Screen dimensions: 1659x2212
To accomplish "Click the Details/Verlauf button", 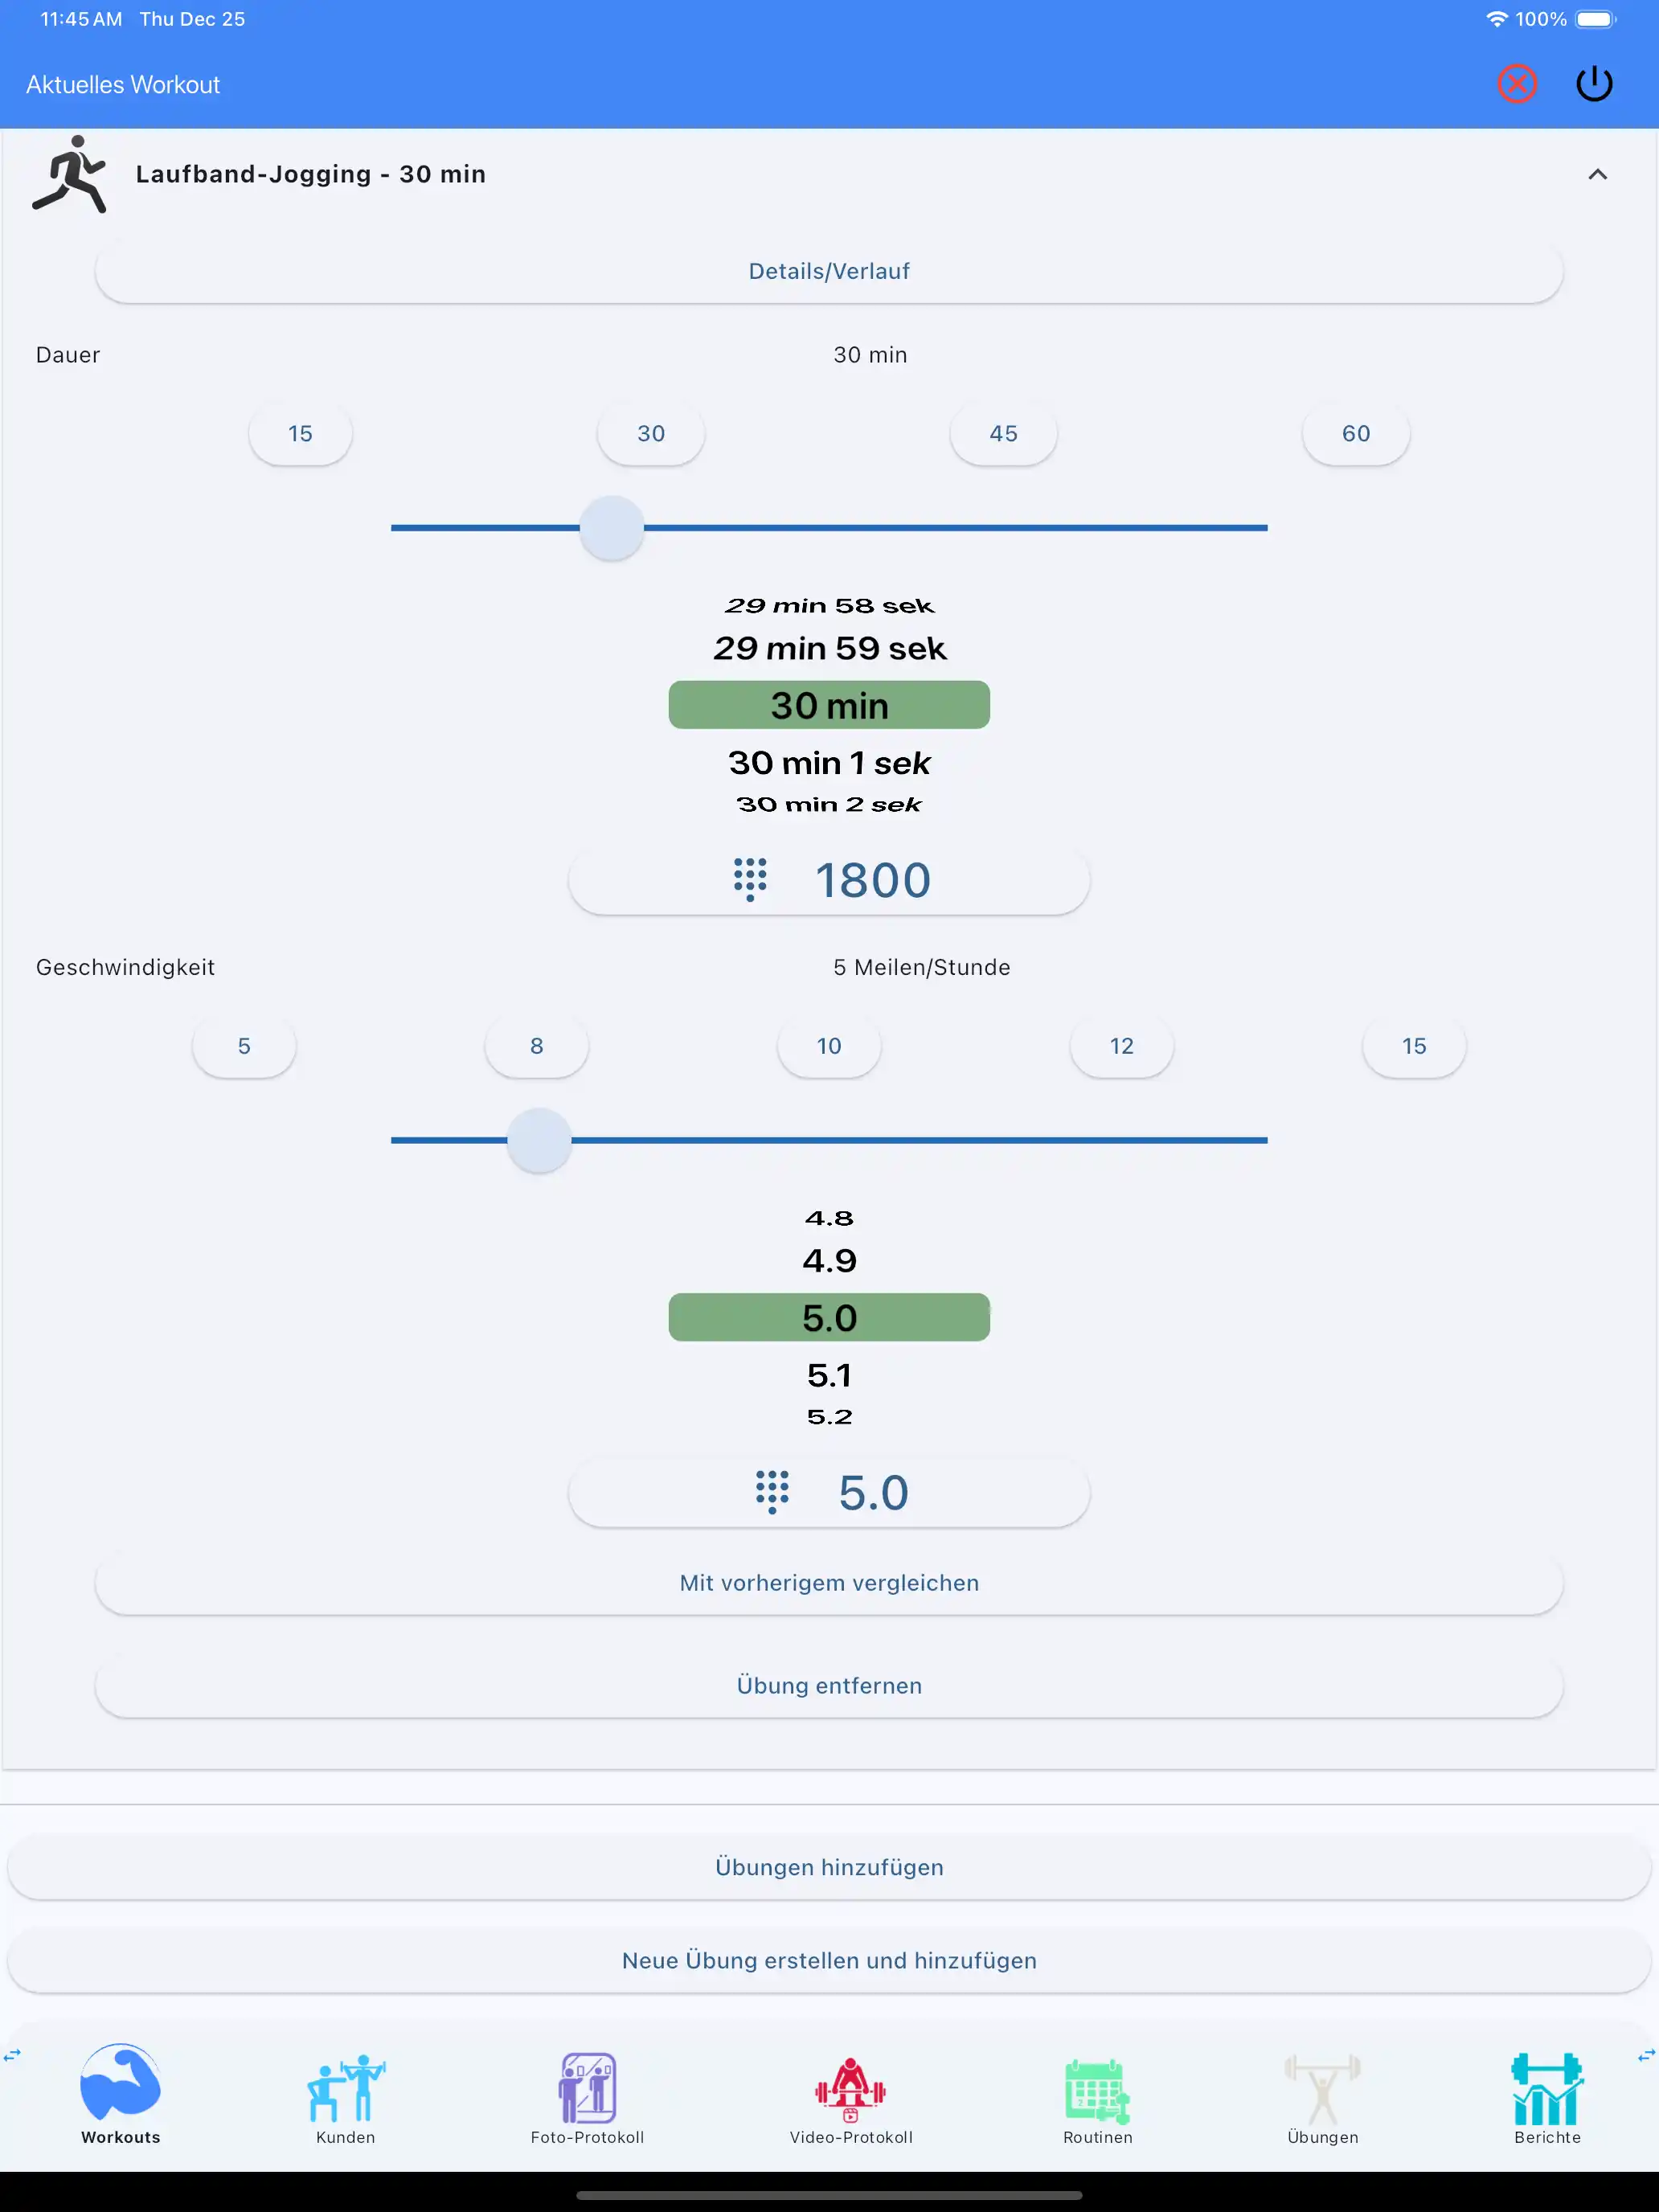I will 829,271.
